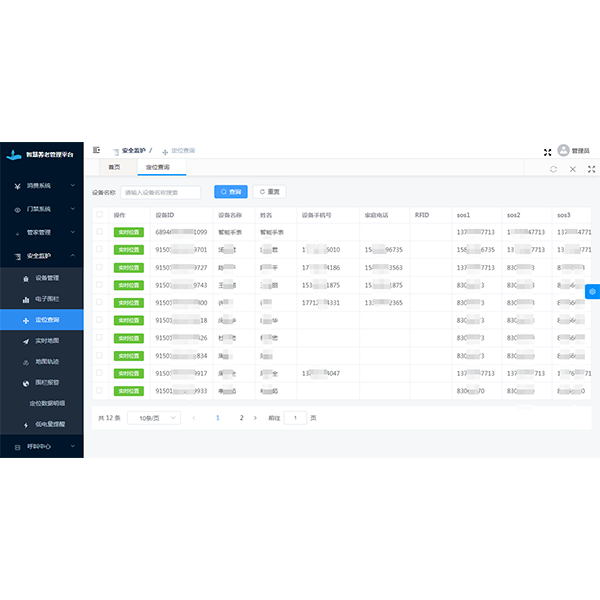
Task: Click the 设备名称 search input field
Action: click(161, 192)
